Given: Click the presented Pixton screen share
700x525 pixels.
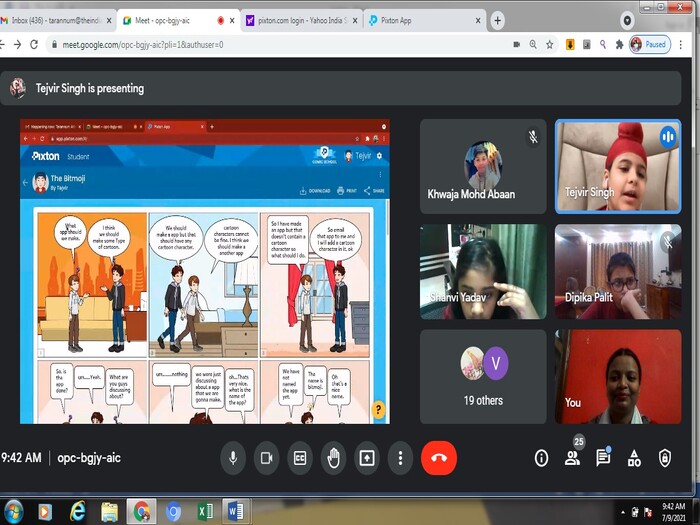Looking at the screenshot, I should tap(204, 271).
